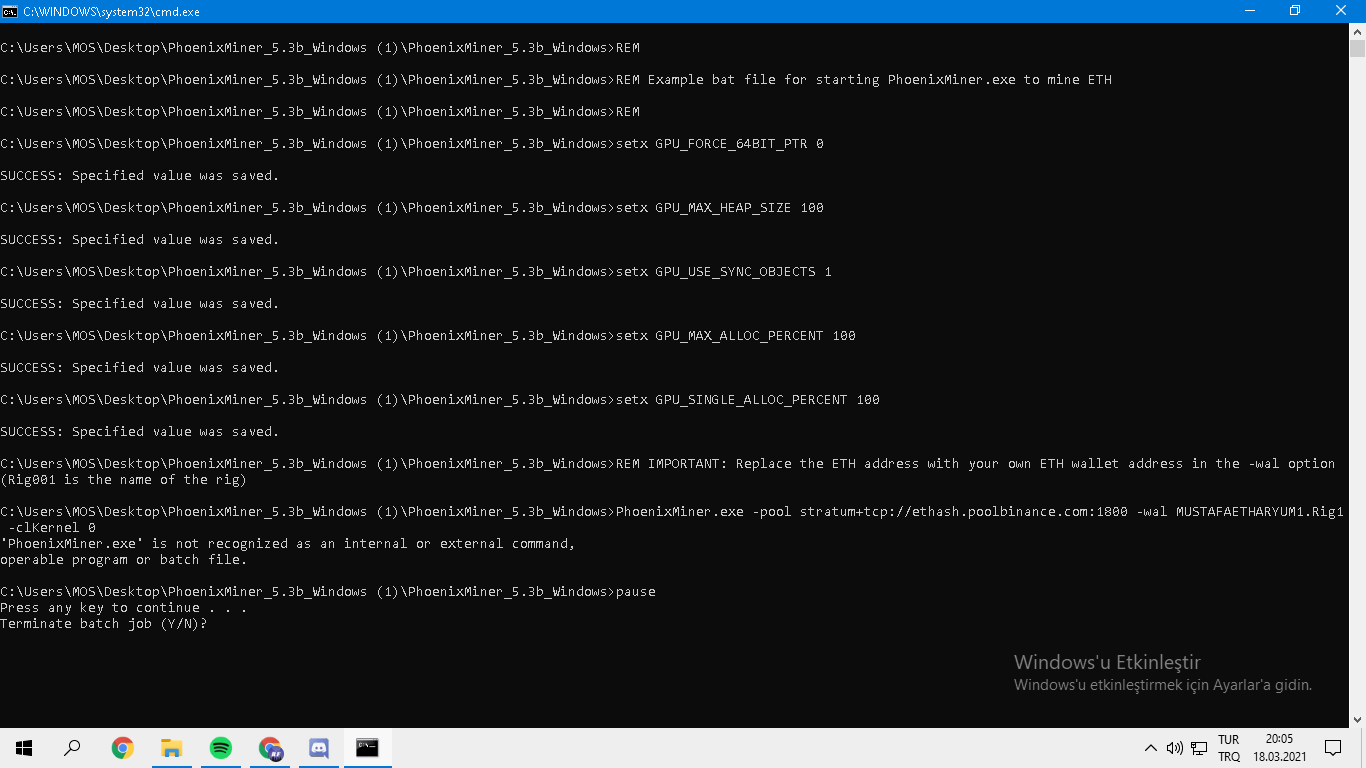Screen dimensions: 1366x768
Task: Open Spotify from taskbar
Action: click(220, 748)
